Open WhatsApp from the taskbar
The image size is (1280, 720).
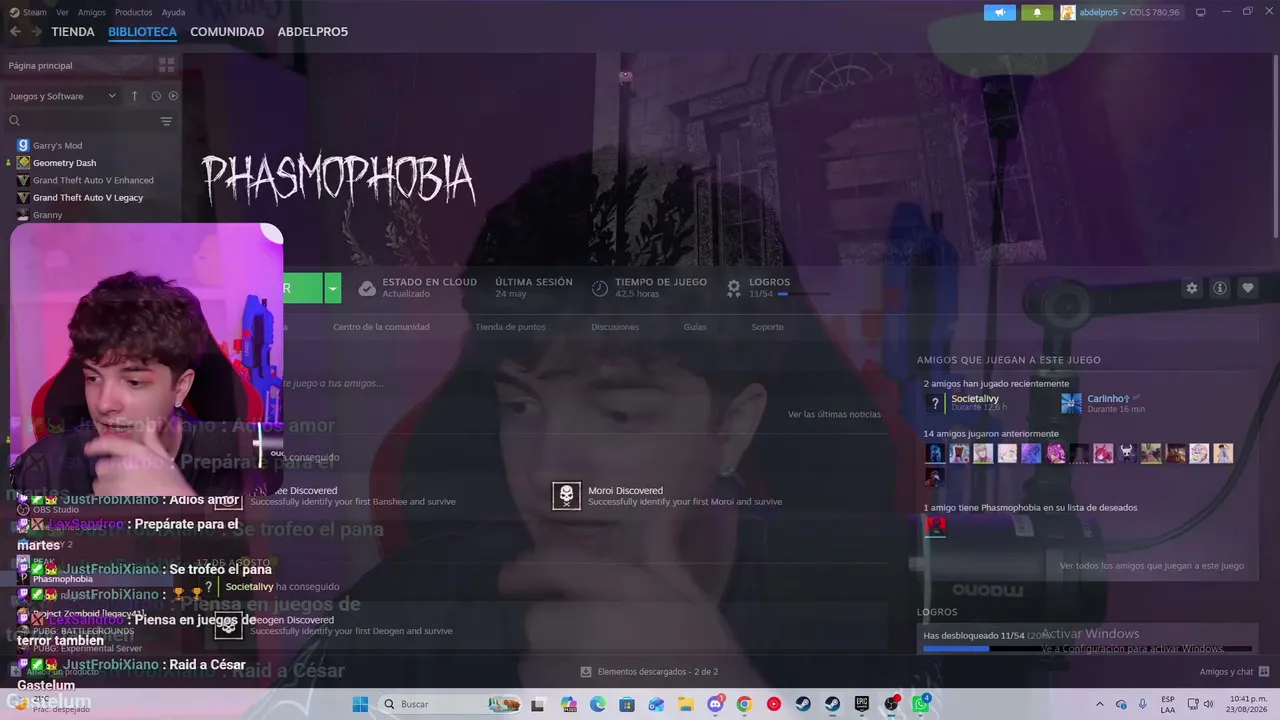point(921,704)
